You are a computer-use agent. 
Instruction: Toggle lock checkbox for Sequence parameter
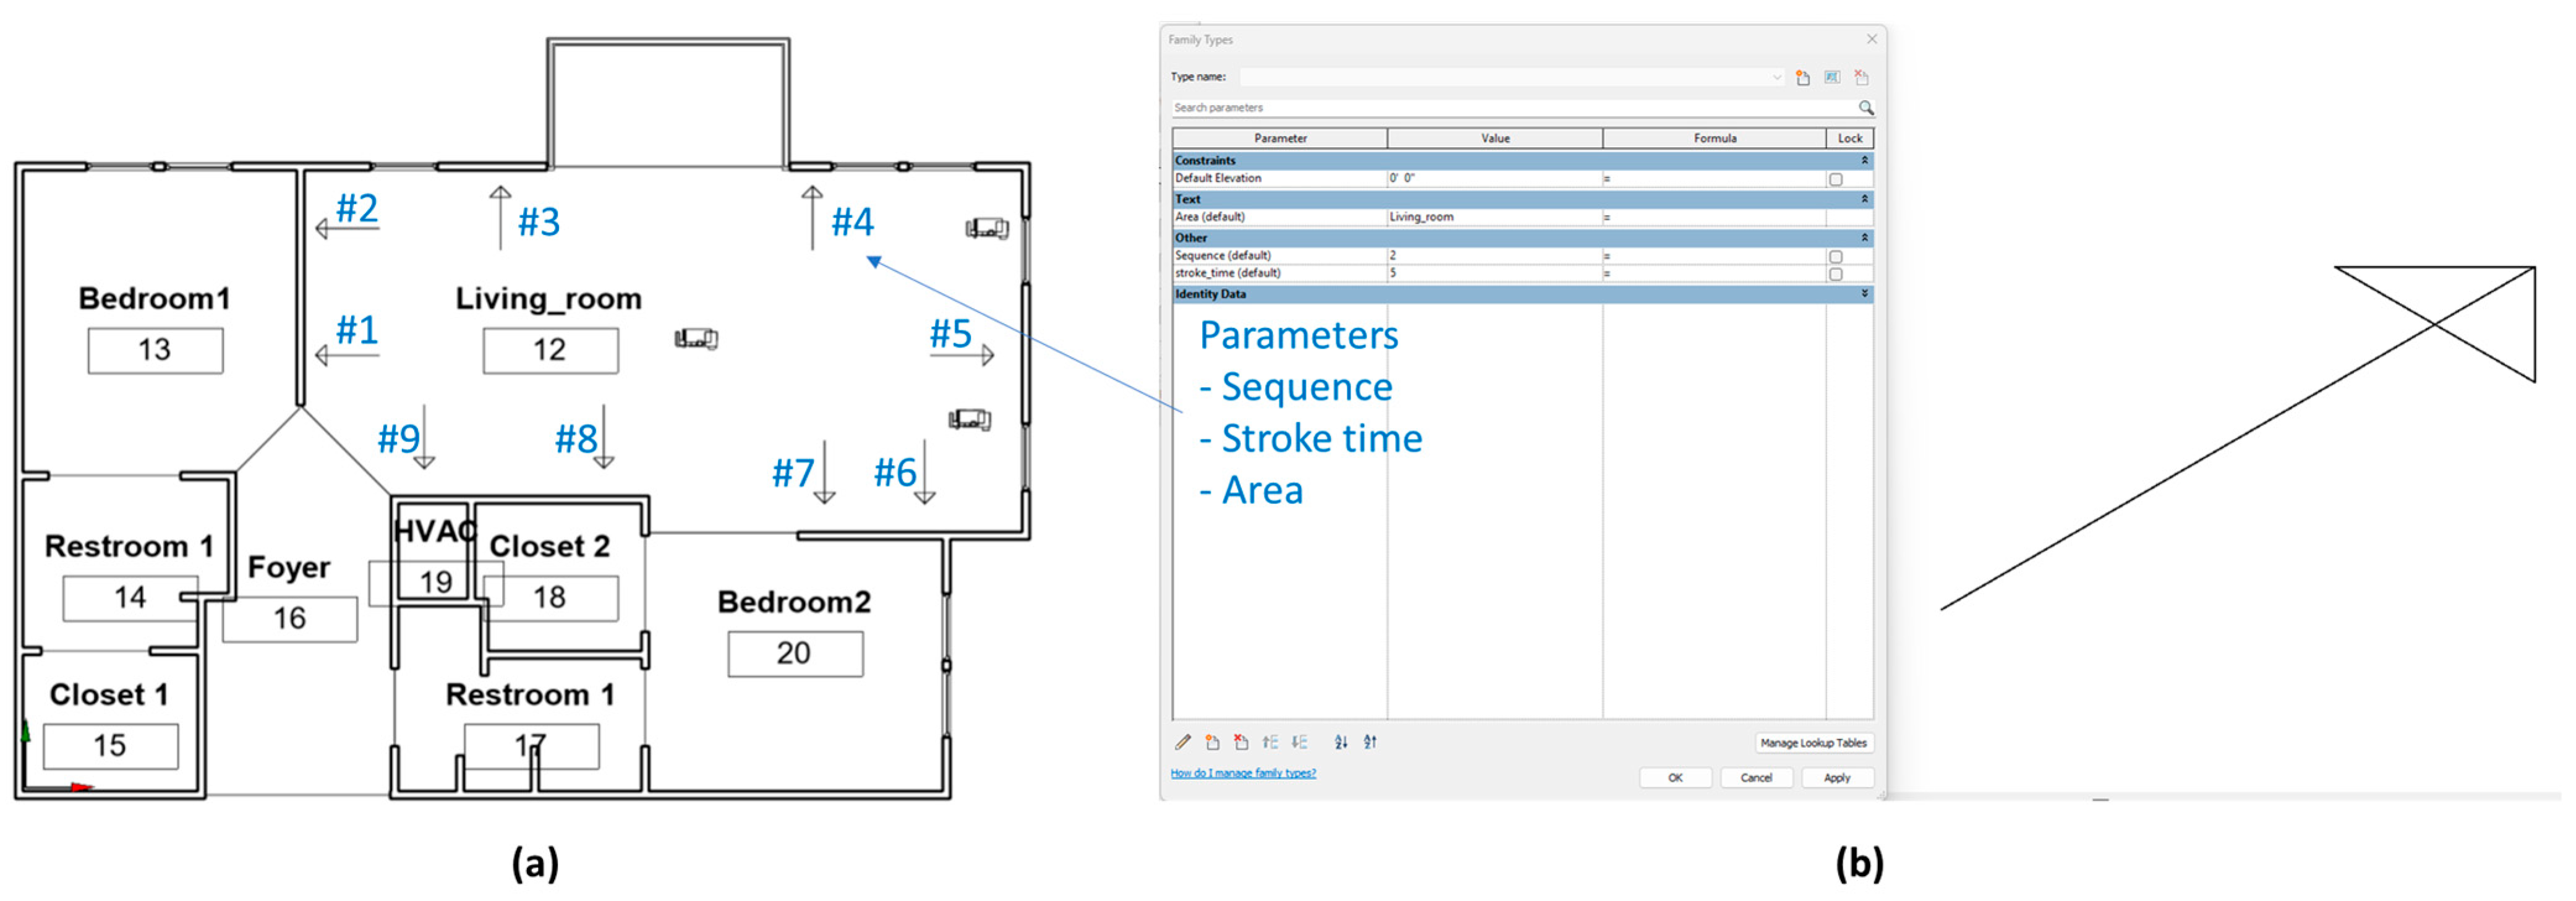tap(1835, 257)
